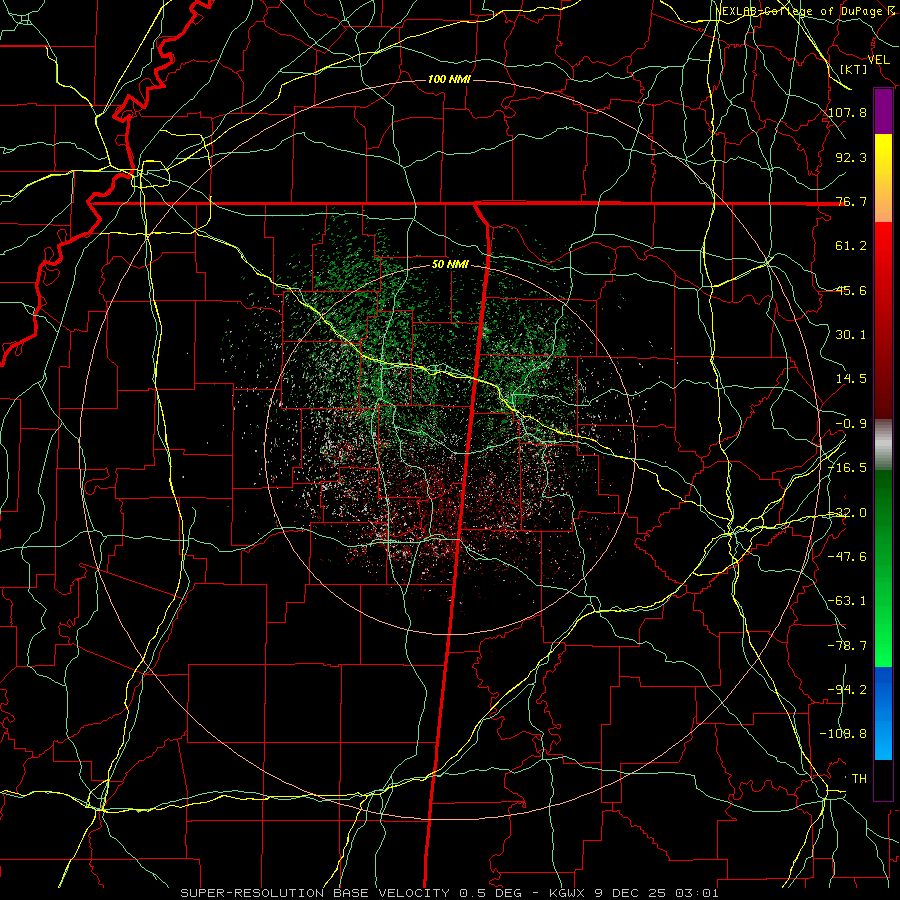The height and width of the screenshot is (900, 900).
Task: Click the -47.6 scale value
Action: [x=848, y=557]
